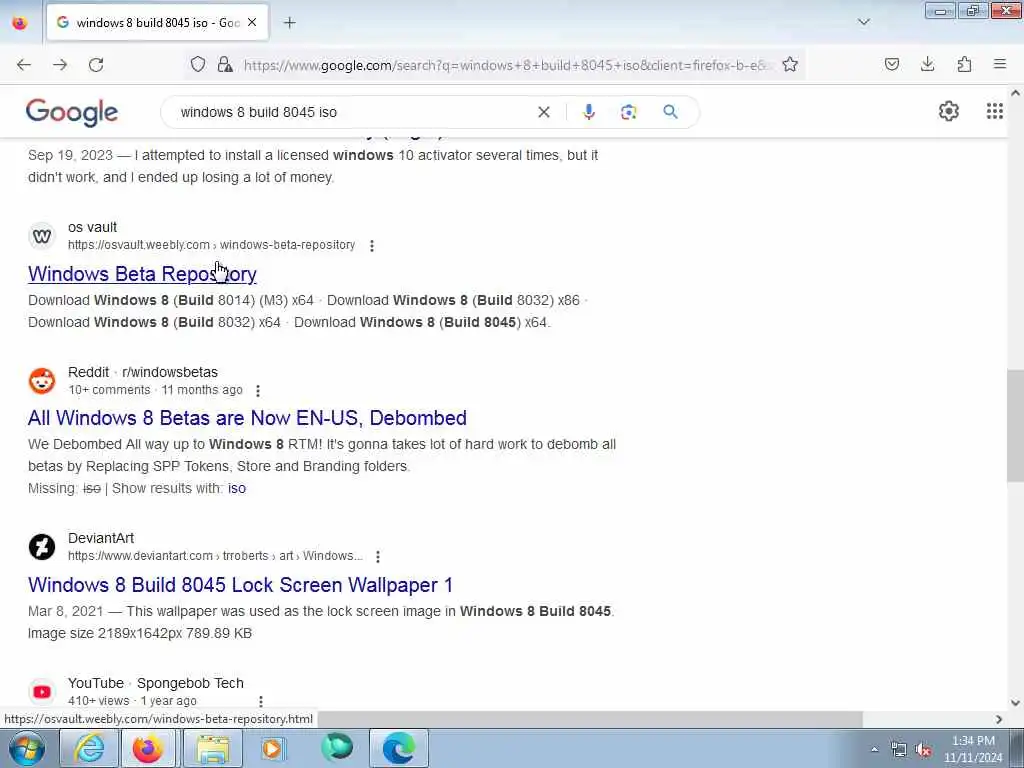Screen dimensions: 1024x768
Task: Open the Save to Pocket icon
Action: [x=891, y=64]
